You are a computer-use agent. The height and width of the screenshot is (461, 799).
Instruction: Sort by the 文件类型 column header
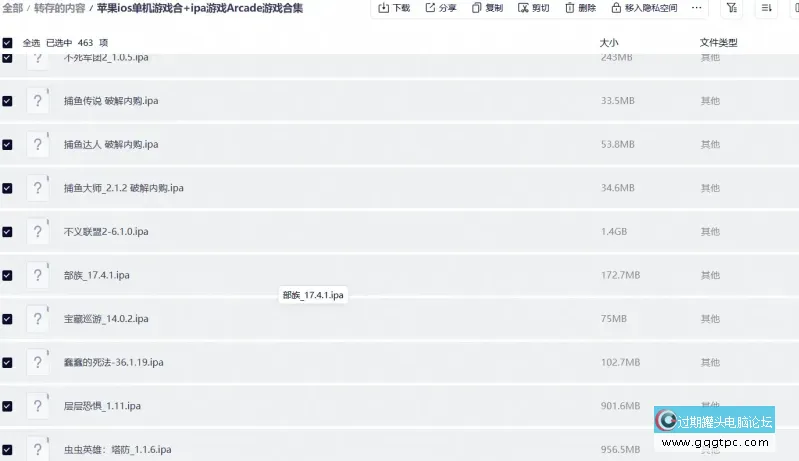coord(718,43)
